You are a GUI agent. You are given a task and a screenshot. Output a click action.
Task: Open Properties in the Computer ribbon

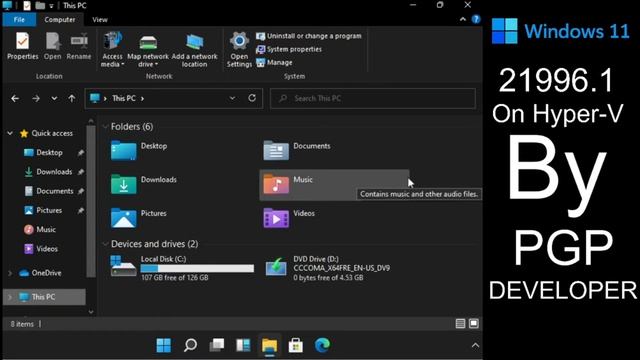click(22, 47)
